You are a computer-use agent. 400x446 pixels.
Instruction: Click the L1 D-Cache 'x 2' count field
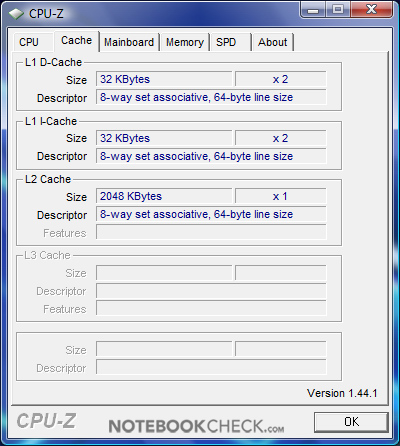click(x=280, y=79)
